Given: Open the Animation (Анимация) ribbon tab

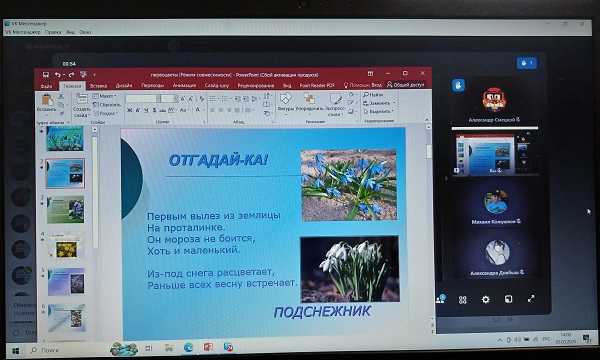Looking at the screenshot, I should (184, 85).
